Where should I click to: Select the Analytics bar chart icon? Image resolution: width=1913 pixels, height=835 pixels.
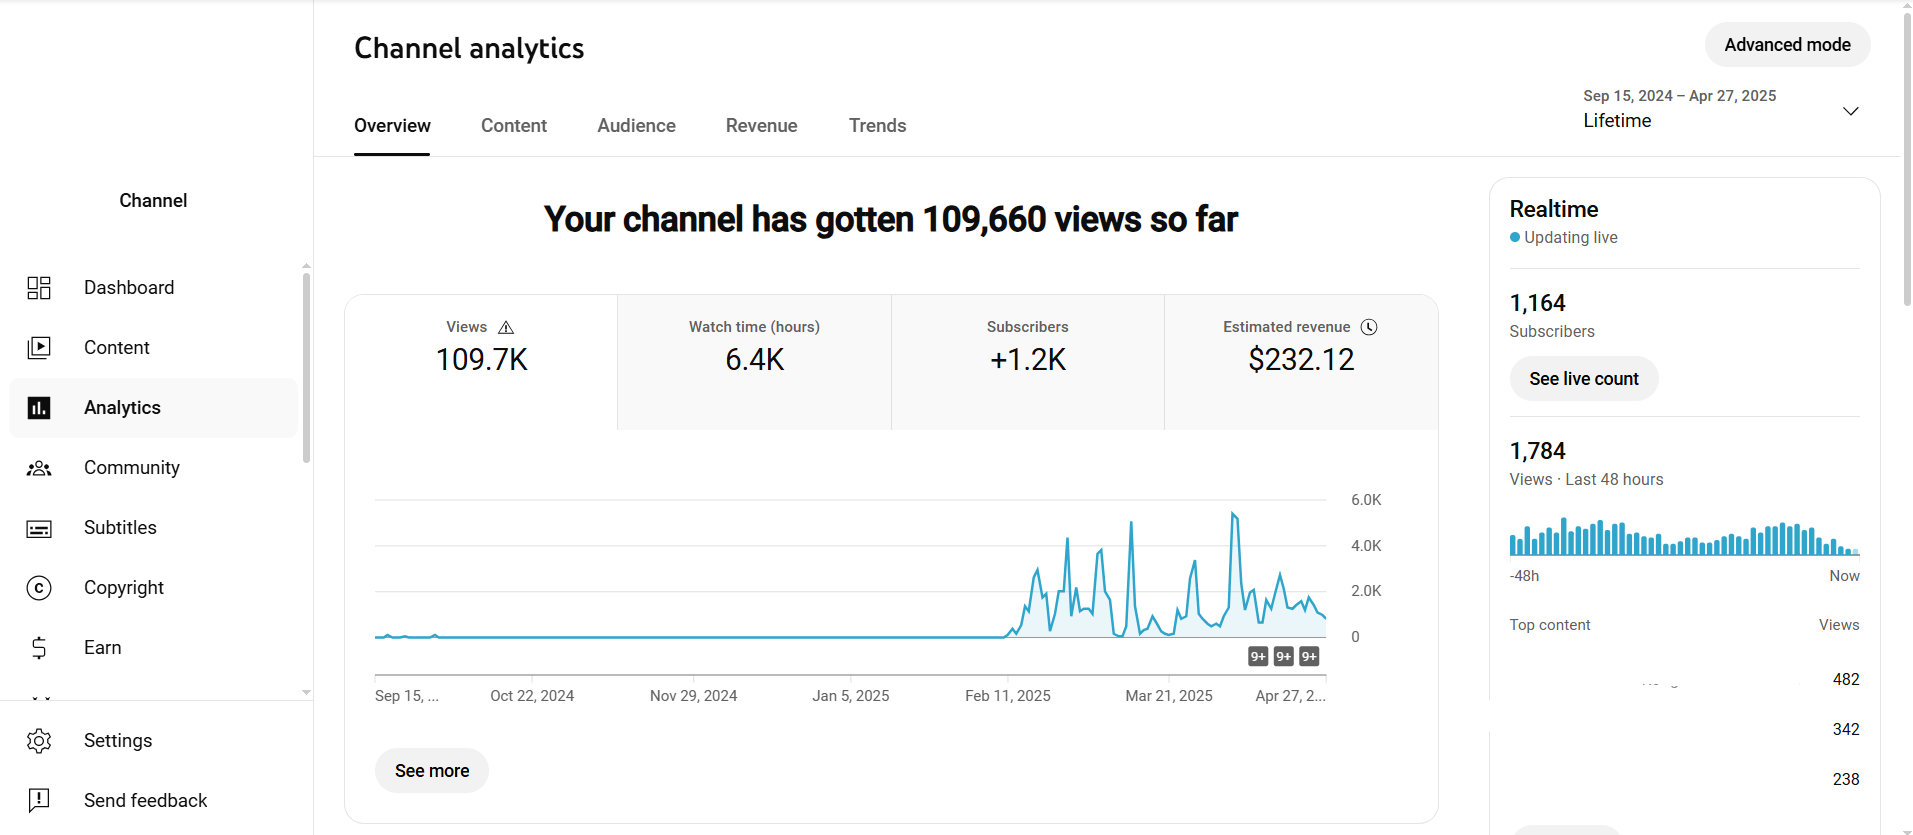click(x=39, y=408)
